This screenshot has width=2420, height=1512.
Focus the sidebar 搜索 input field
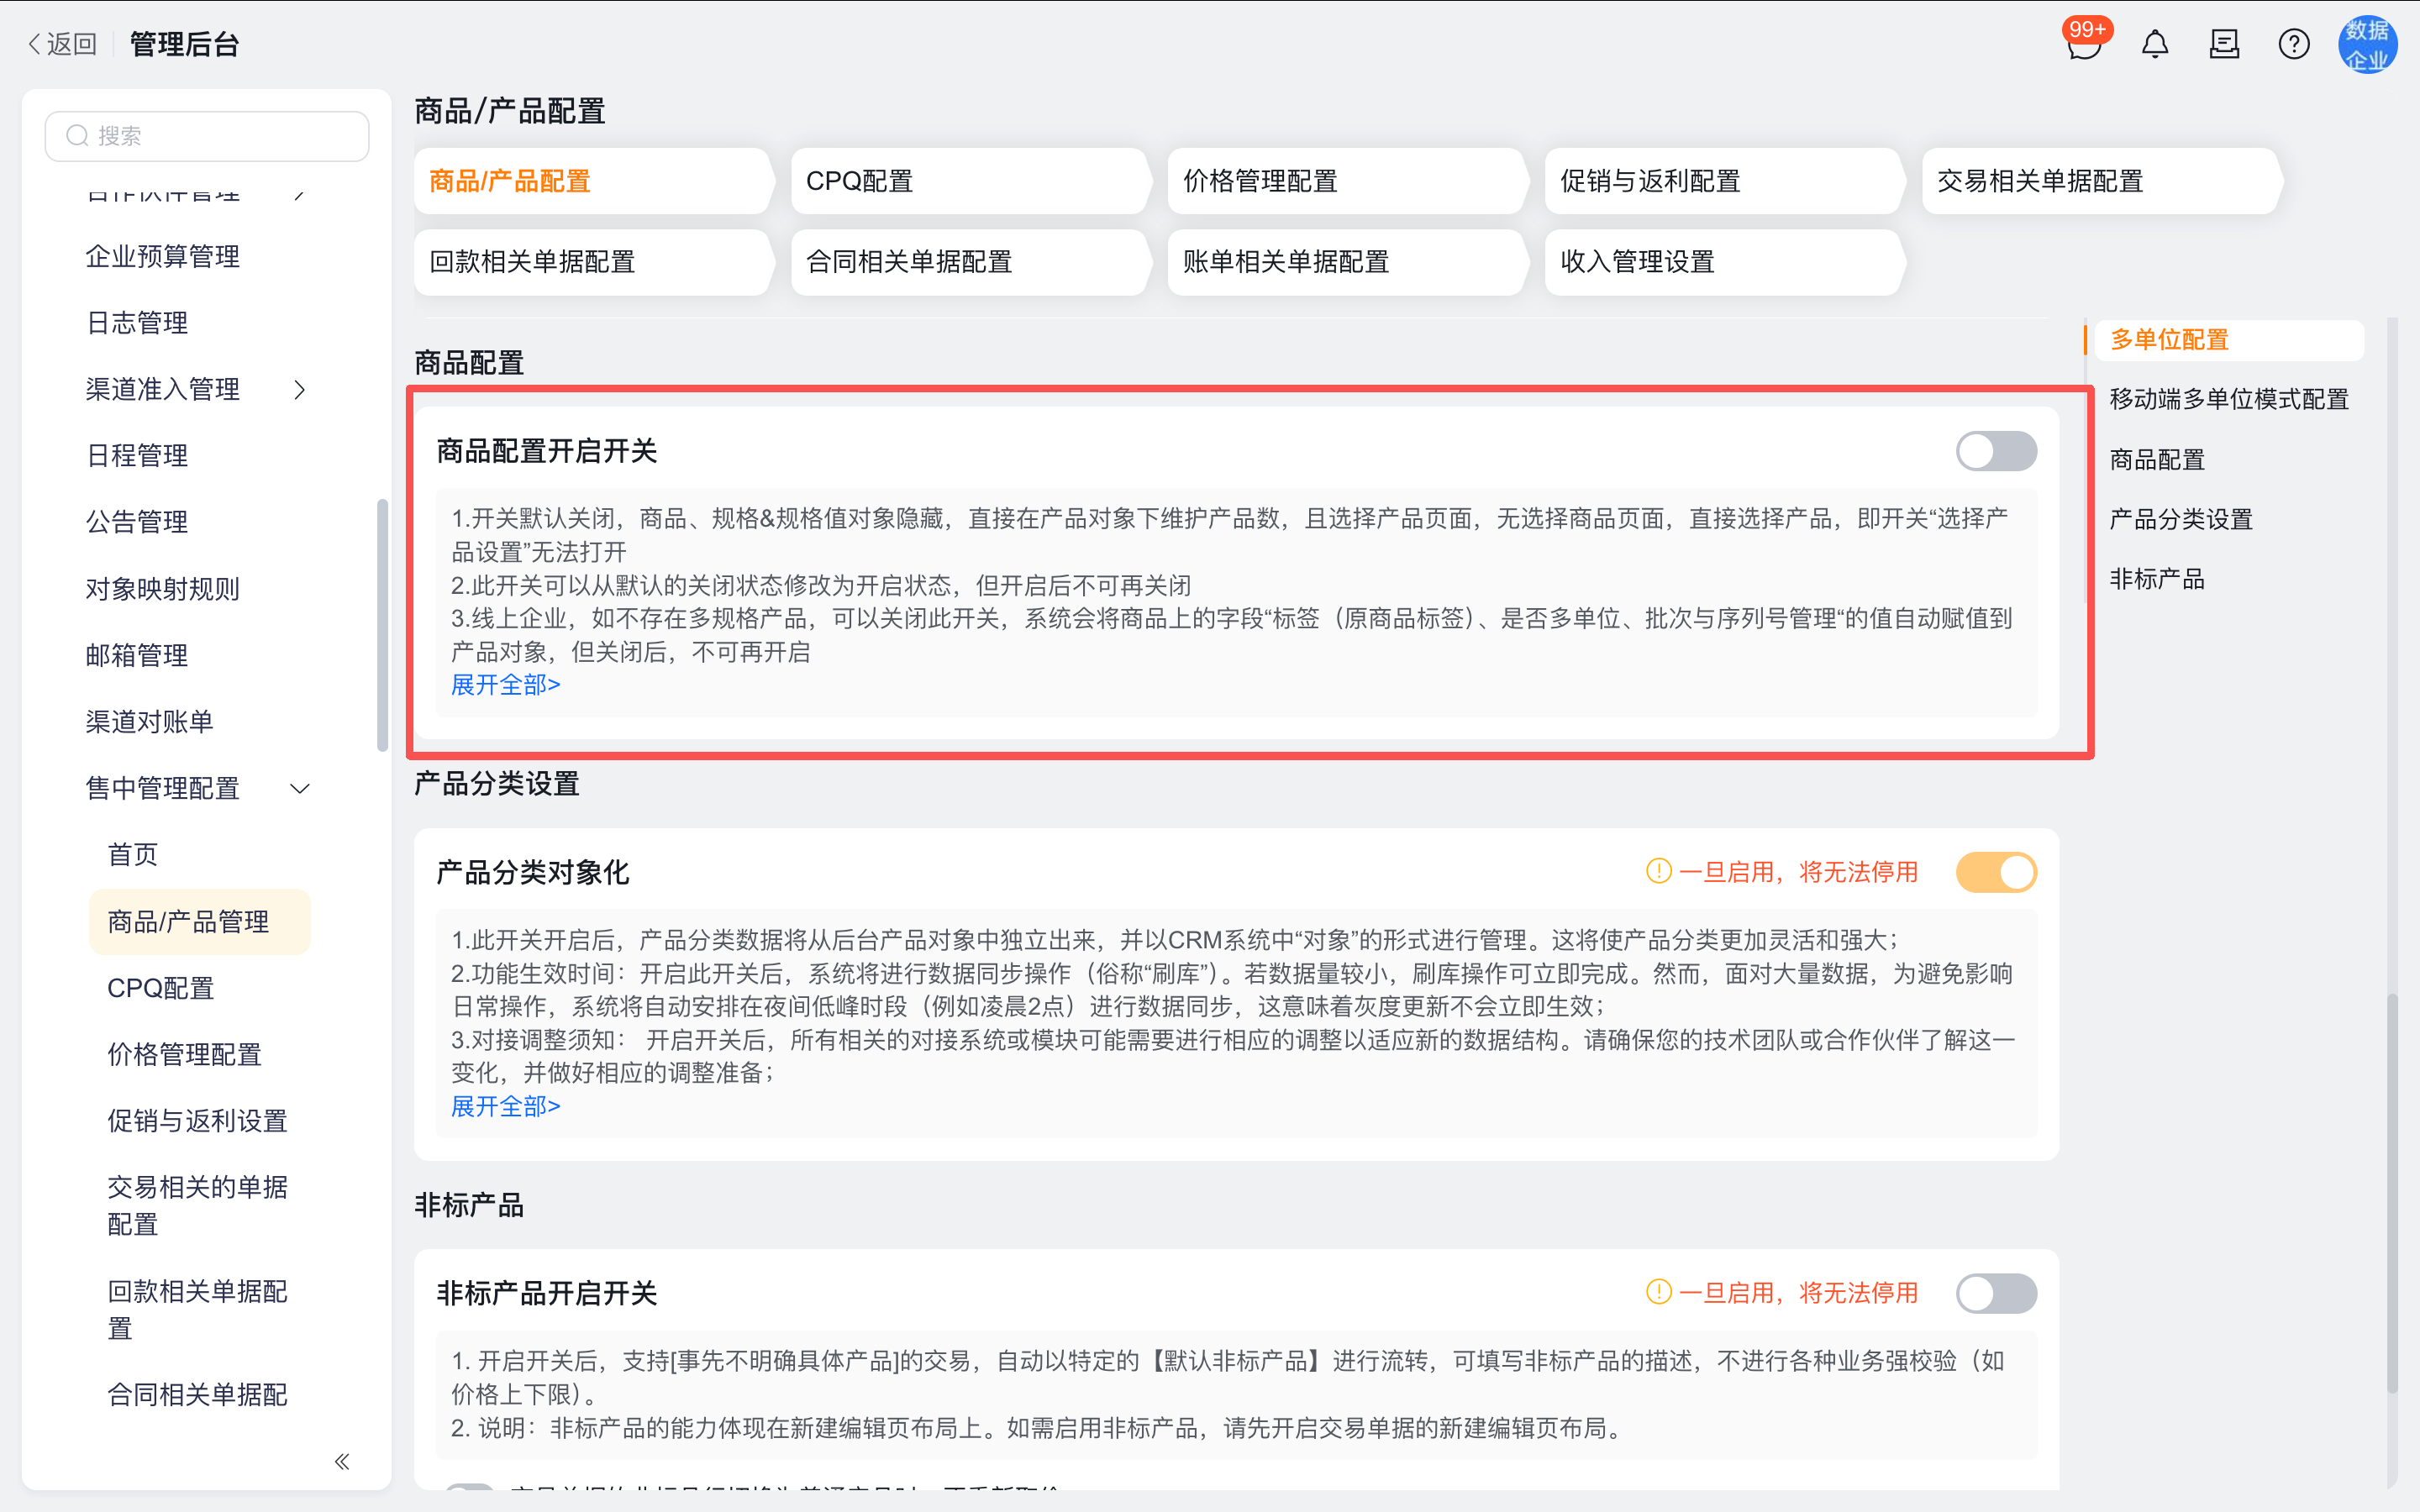(x=207, y=136)
